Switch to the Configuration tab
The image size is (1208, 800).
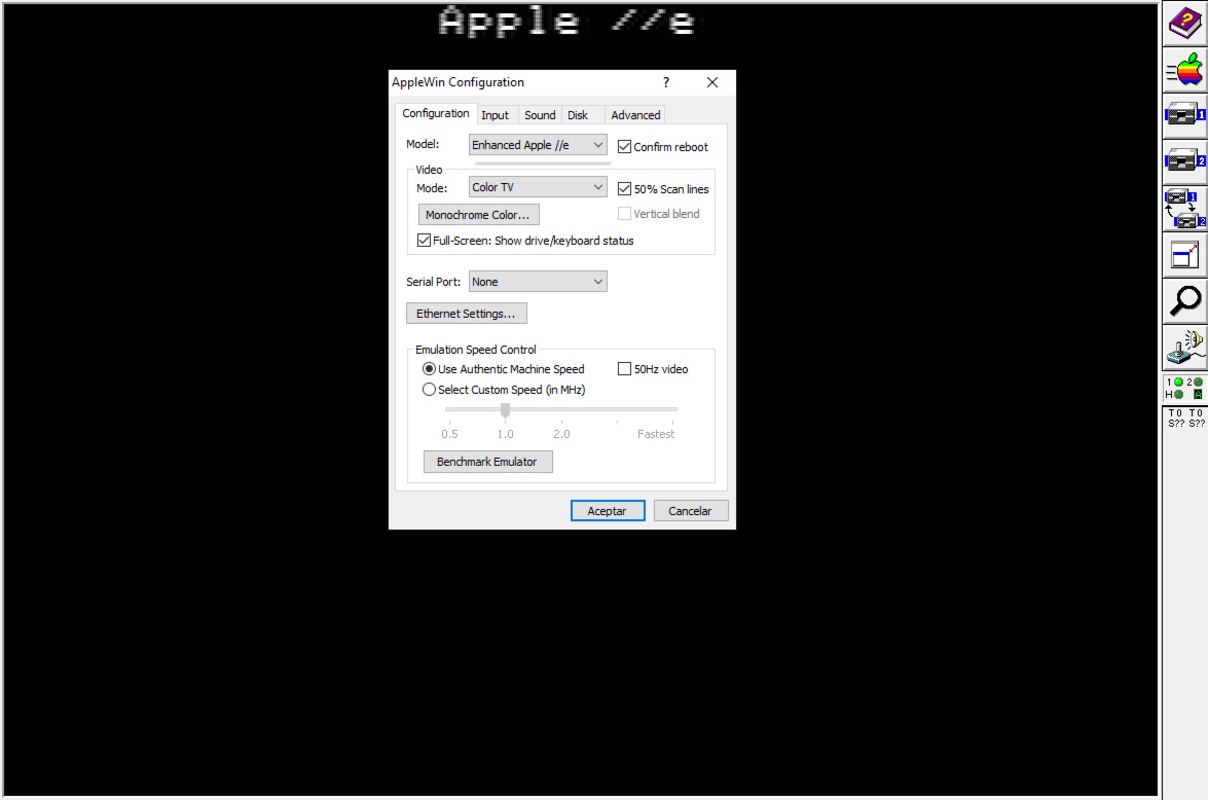(x=436, y=113)
